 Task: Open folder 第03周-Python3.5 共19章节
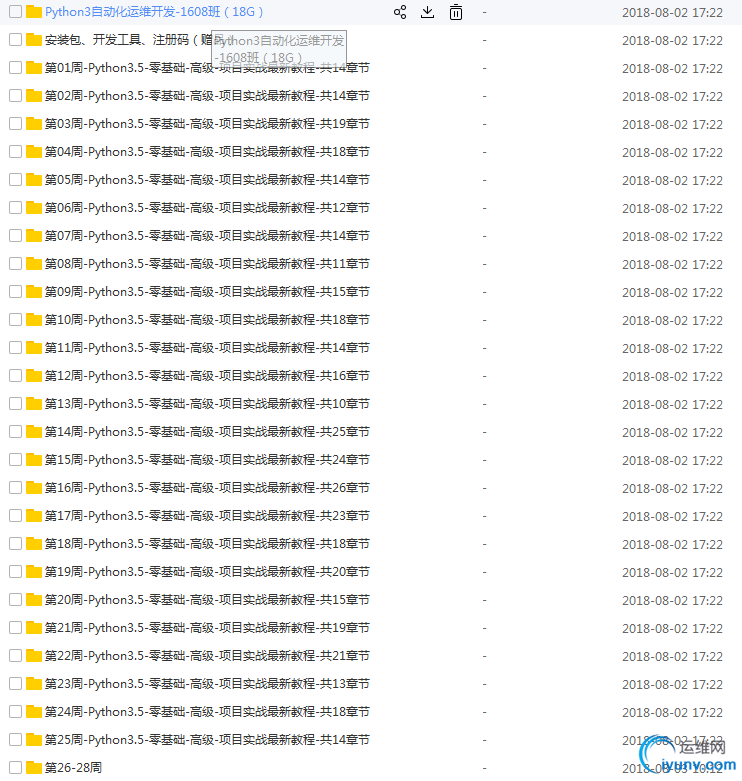tap(207, 124)
